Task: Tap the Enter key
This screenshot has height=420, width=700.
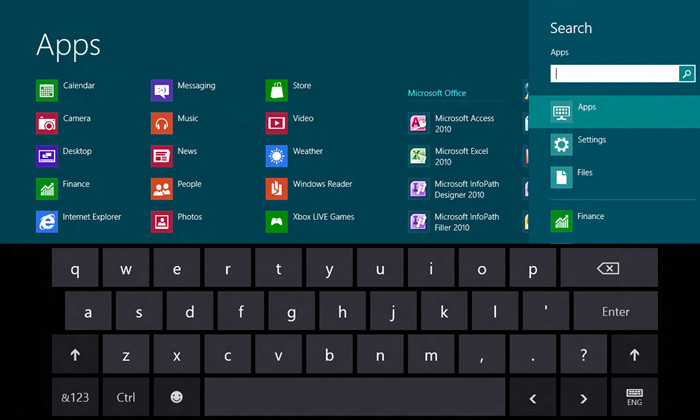Action: point(615,311)
